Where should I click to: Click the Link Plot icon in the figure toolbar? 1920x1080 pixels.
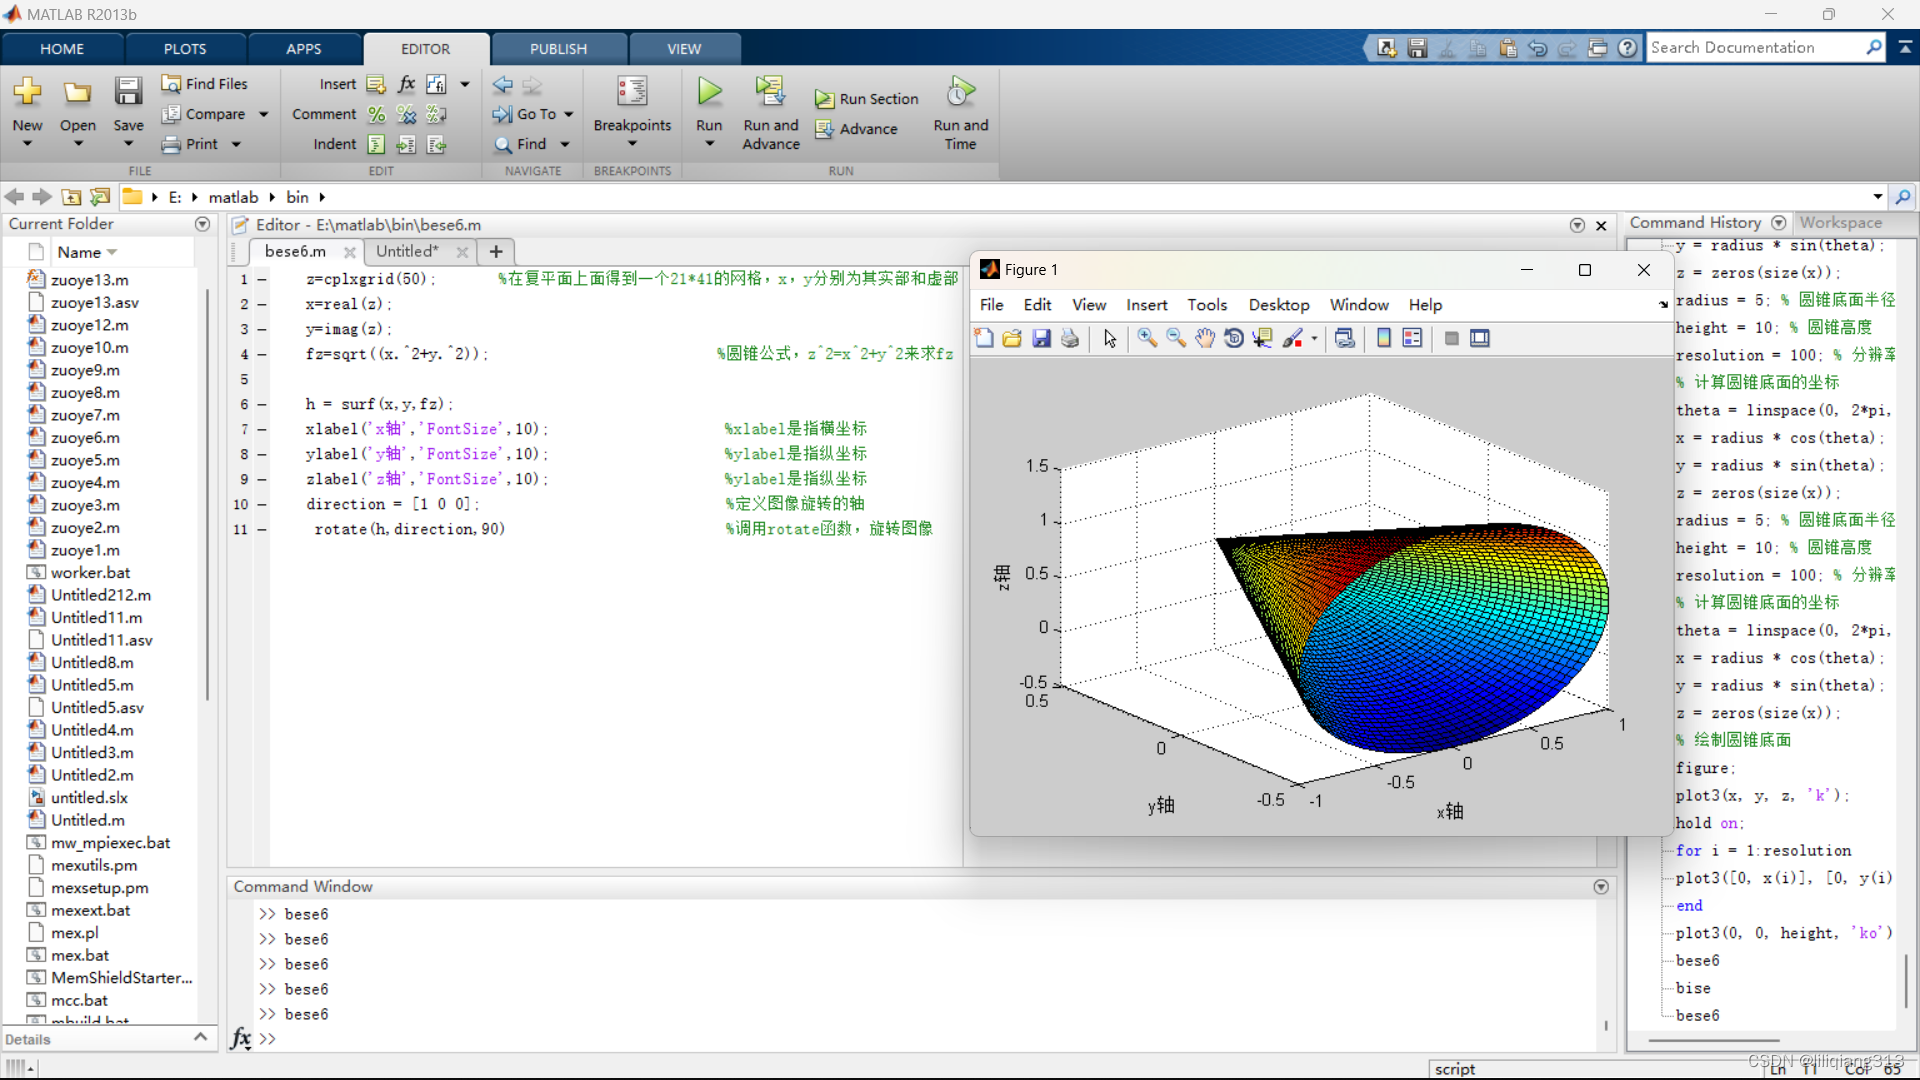1345,339
